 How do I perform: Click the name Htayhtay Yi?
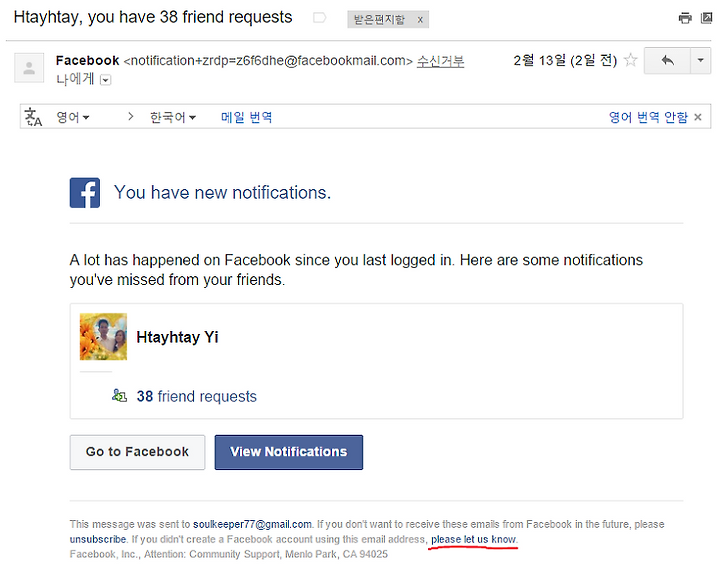[x=177, y=337]
